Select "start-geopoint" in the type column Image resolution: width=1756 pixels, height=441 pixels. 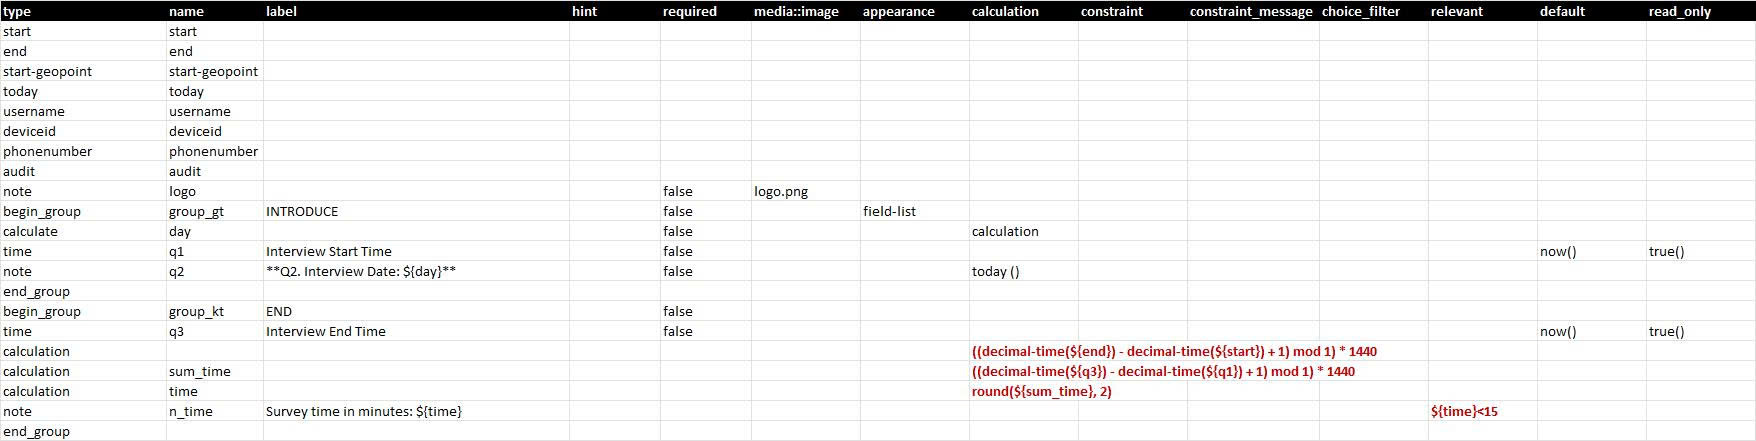point(47,71)
